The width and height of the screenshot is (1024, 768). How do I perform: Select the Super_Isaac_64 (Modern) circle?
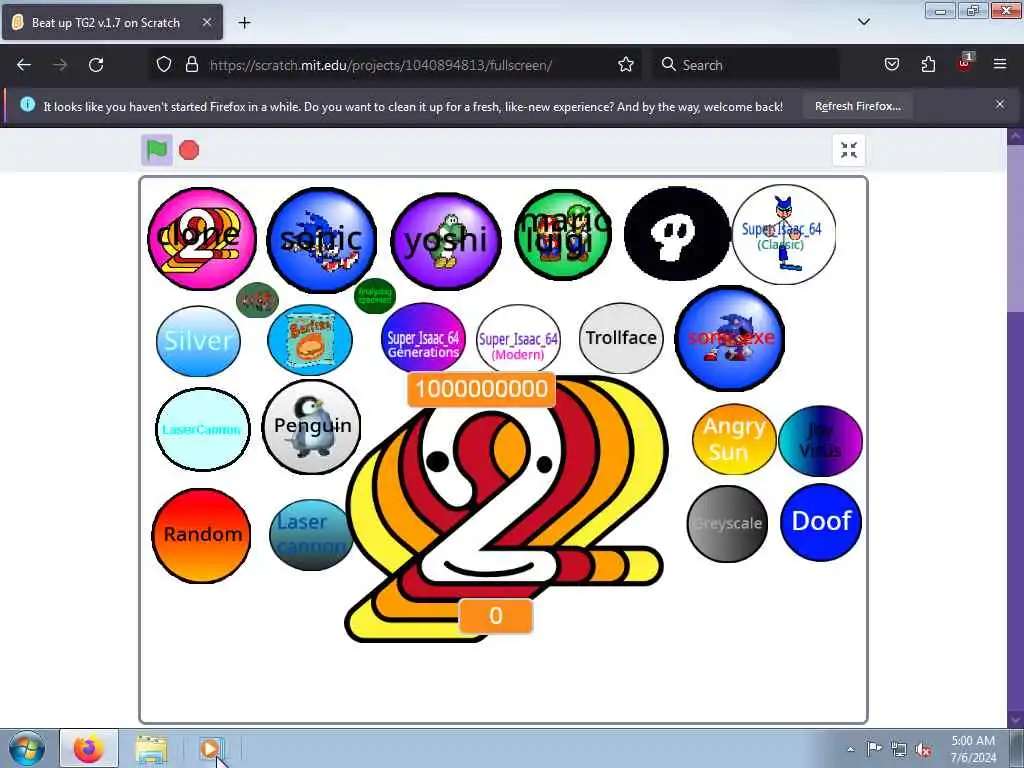(518, 340)
